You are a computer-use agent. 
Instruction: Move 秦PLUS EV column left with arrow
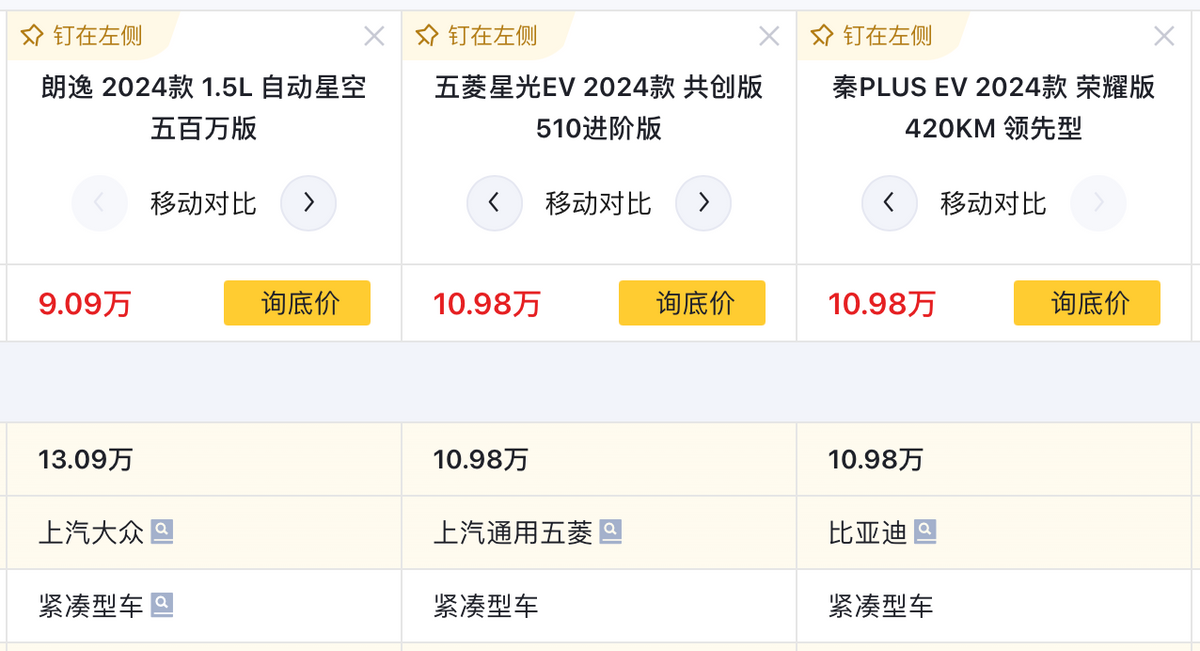pos(889,203)
